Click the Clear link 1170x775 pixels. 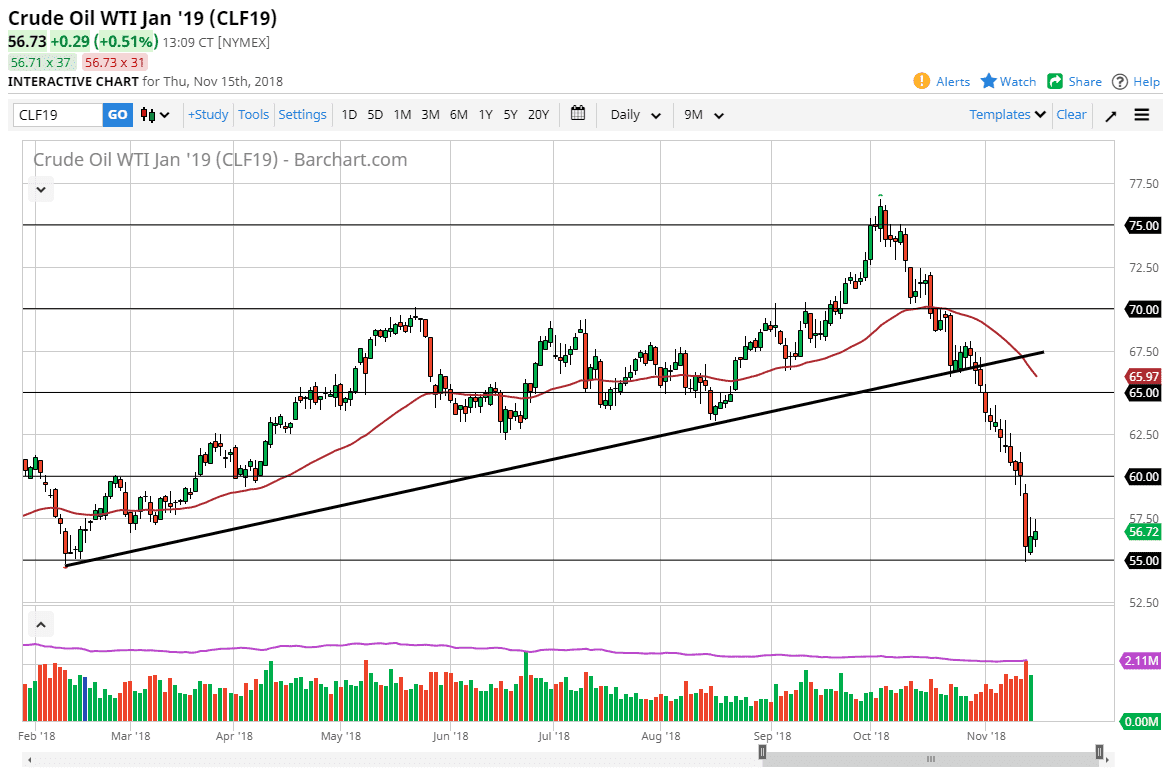pos(1071,114)
